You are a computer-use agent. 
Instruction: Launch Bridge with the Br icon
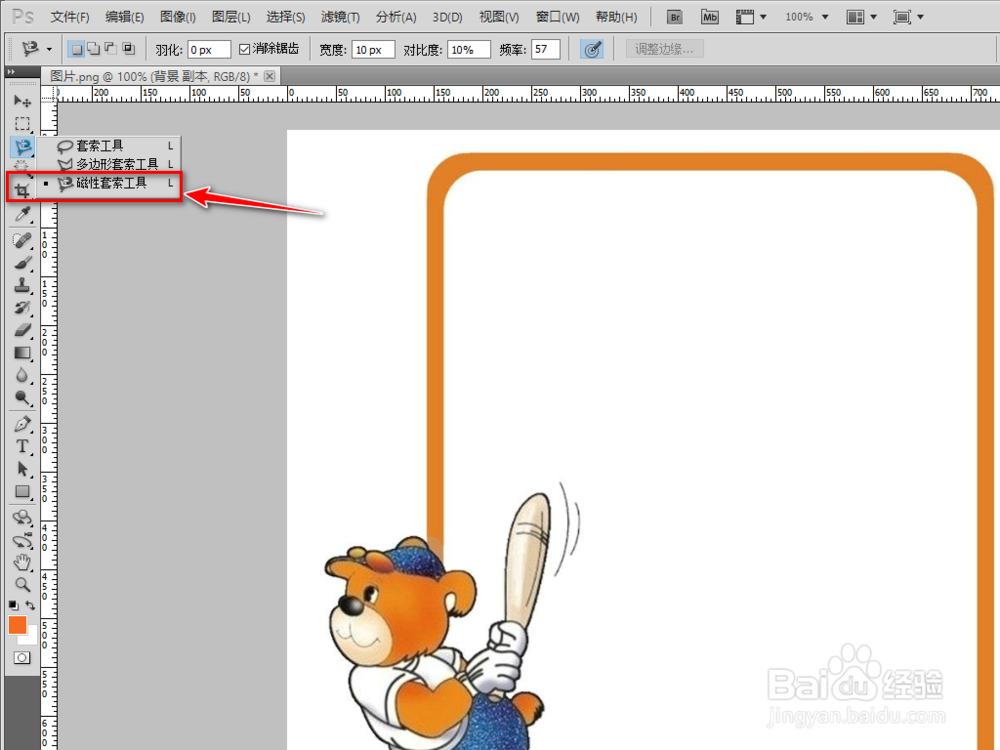[x=674, y=17]
